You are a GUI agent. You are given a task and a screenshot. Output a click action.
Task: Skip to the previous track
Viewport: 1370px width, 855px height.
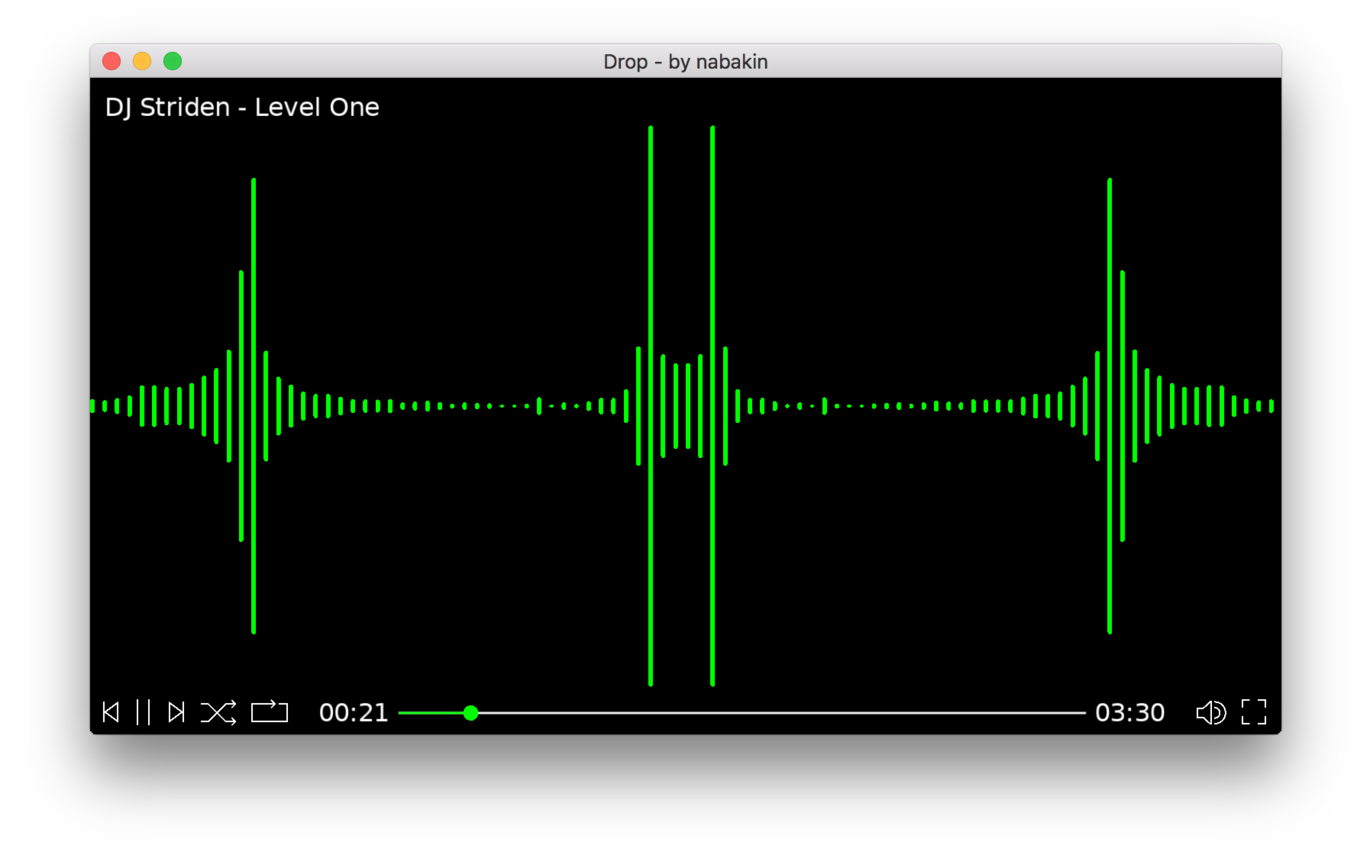coord(111,712)
